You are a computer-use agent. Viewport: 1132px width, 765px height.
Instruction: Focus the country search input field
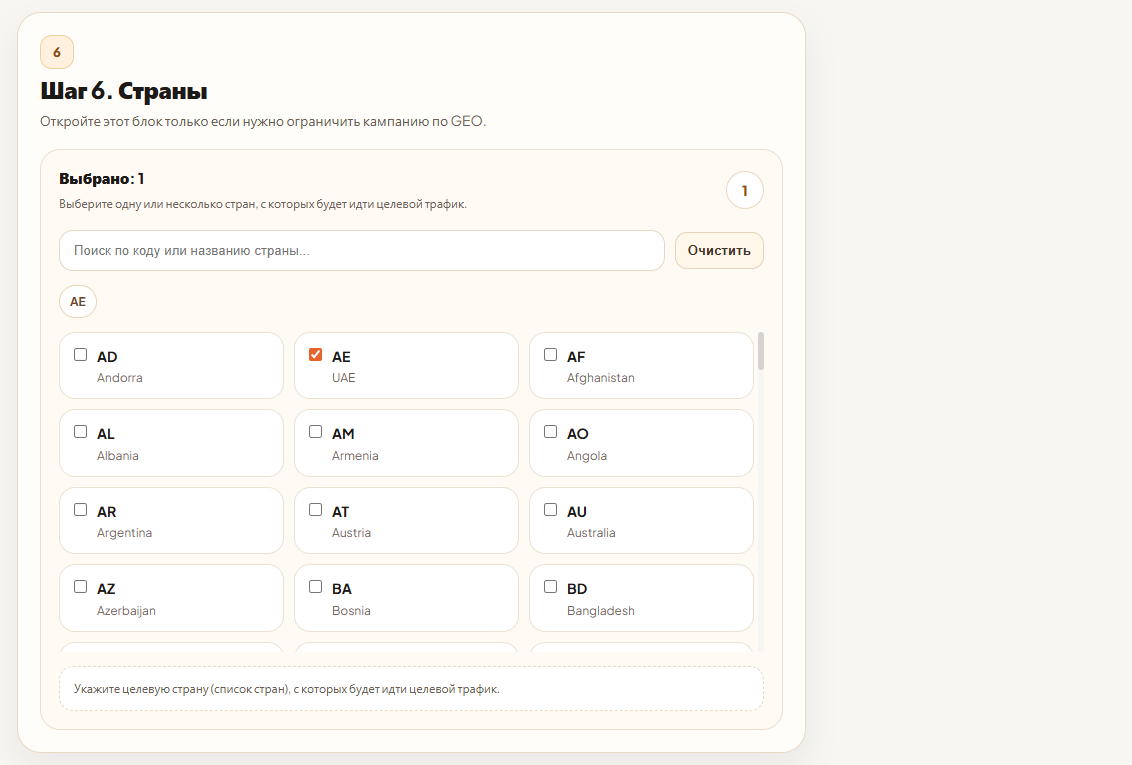[x=361, y=251]
